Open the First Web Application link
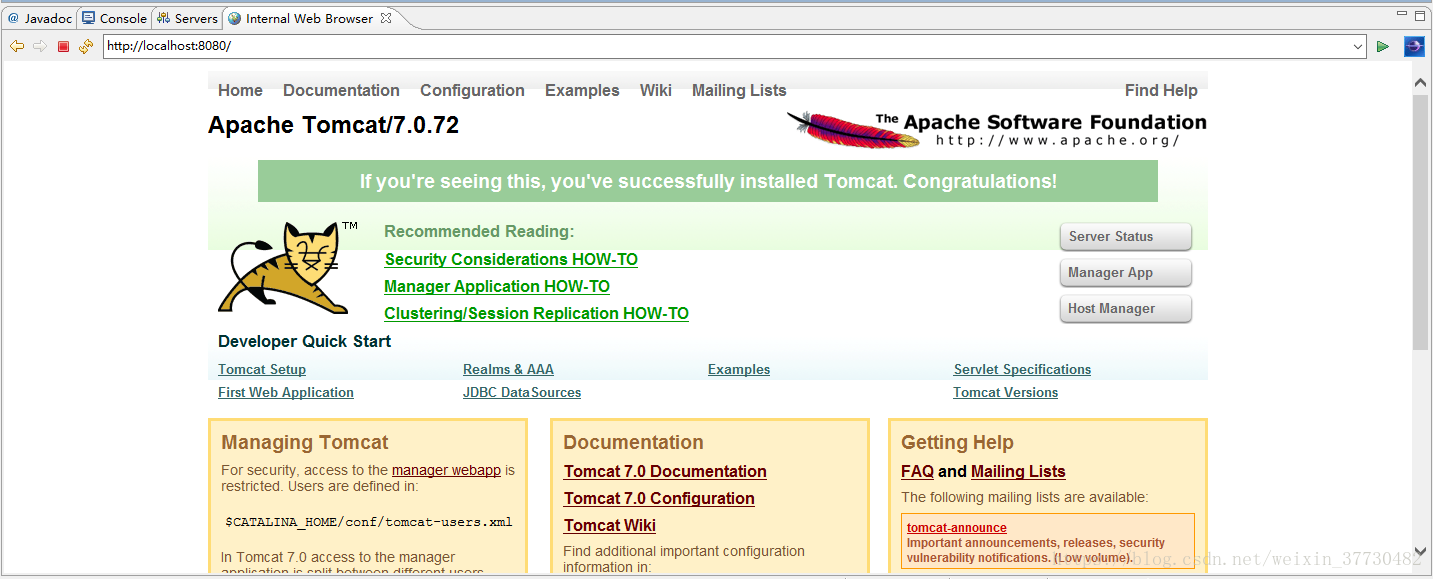 (x=286, y=392)
